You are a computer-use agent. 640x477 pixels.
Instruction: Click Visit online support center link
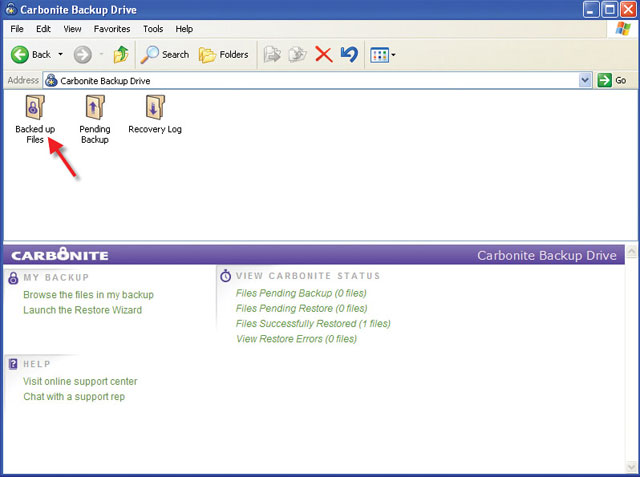(x=80, y=382)
